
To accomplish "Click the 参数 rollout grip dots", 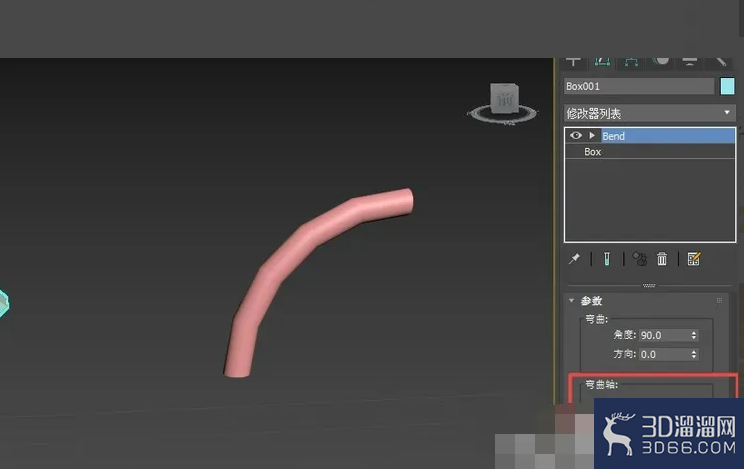I will tap(719, 300).
